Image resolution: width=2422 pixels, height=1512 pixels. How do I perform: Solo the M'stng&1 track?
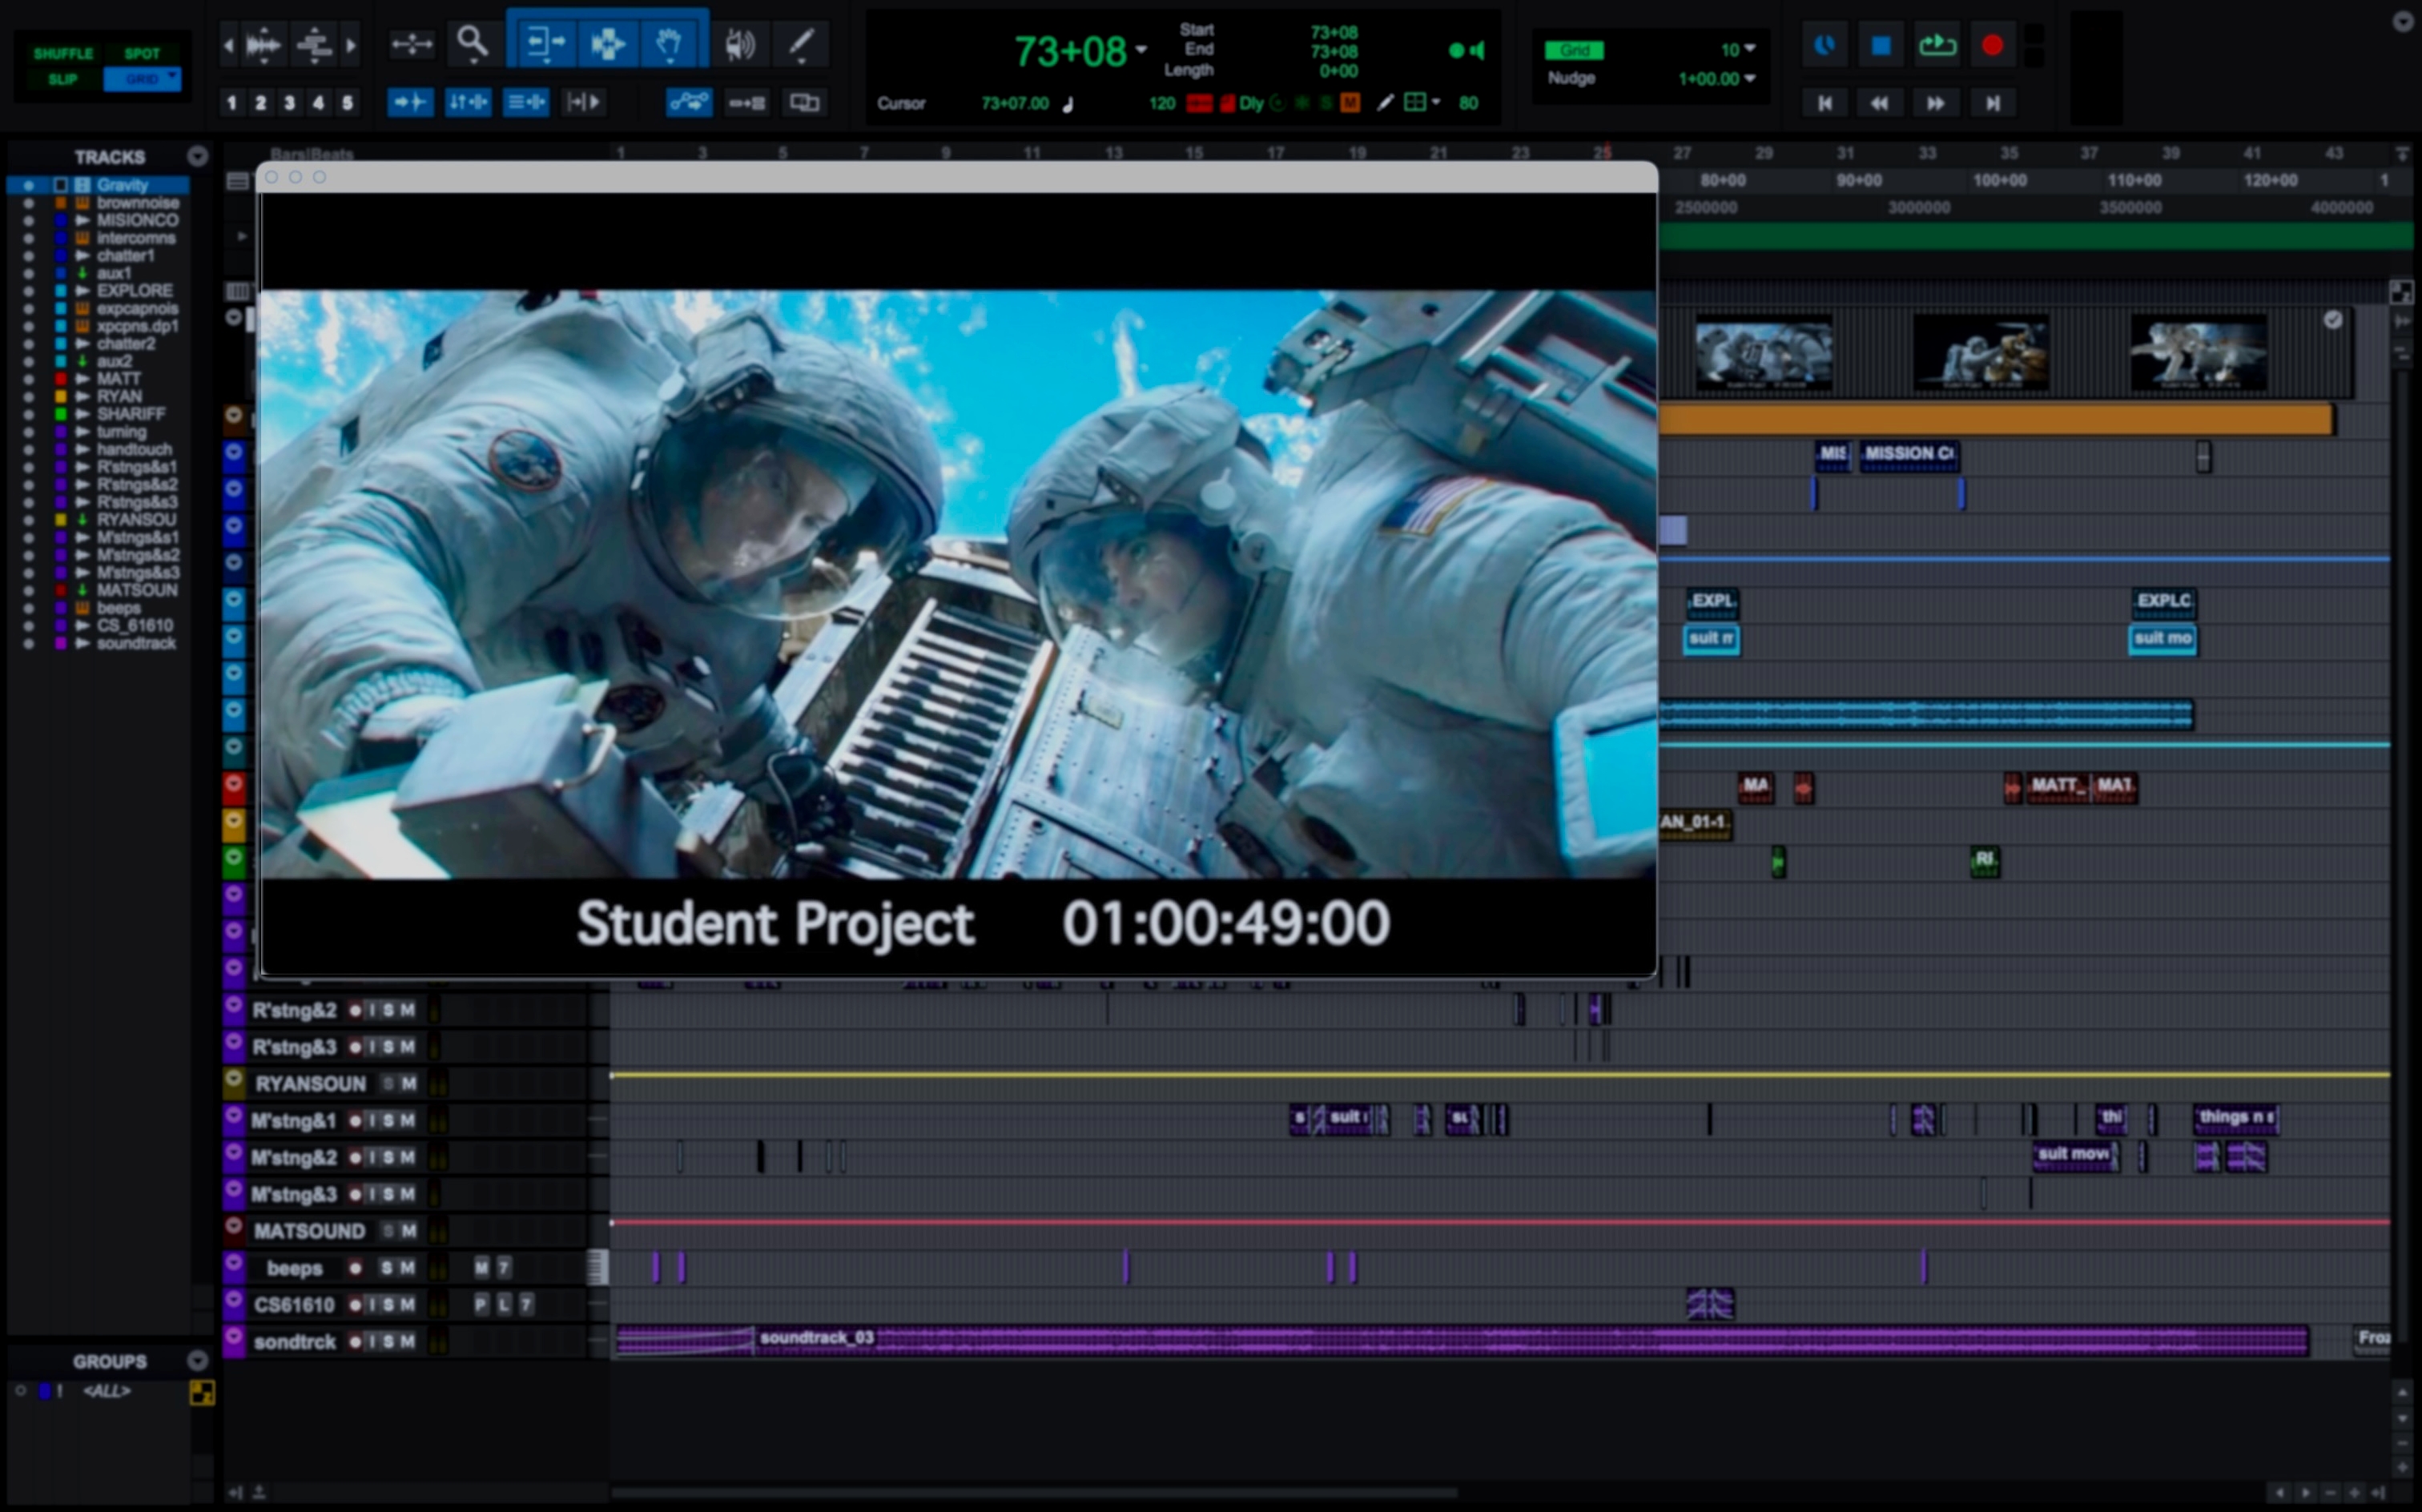(x=389, y=1121)
